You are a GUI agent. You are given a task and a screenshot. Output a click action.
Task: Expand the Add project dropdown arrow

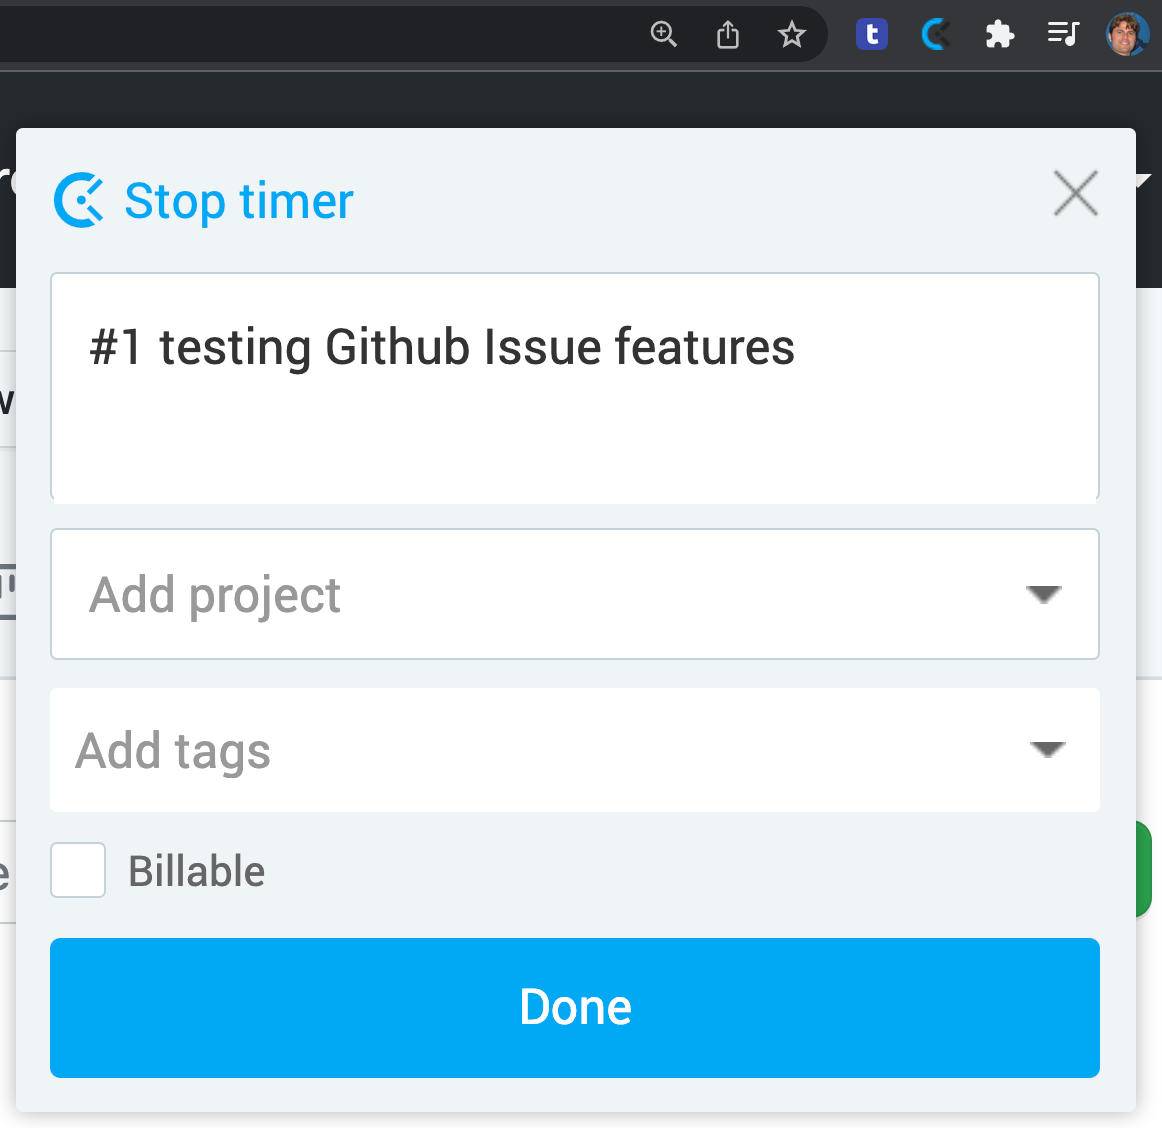(1043, 594)
